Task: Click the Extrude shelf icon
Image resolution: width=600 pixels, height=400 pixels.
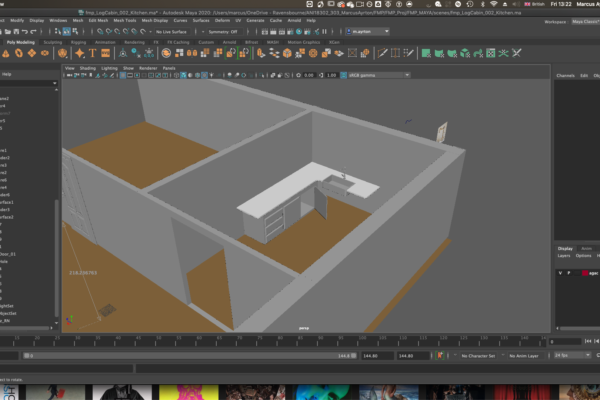Action: point(261,53)
